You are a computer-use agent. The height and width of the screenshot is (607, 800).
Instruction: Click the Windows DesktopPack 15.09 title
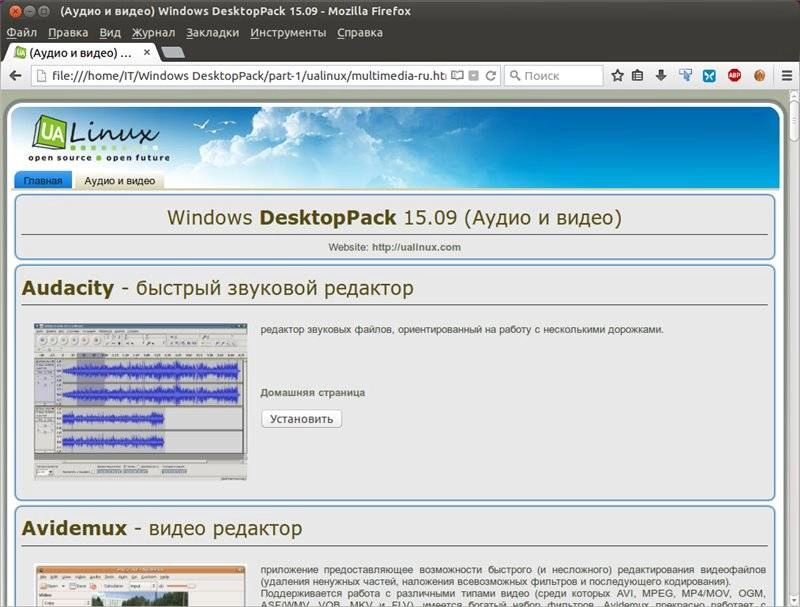click(394, 218)
